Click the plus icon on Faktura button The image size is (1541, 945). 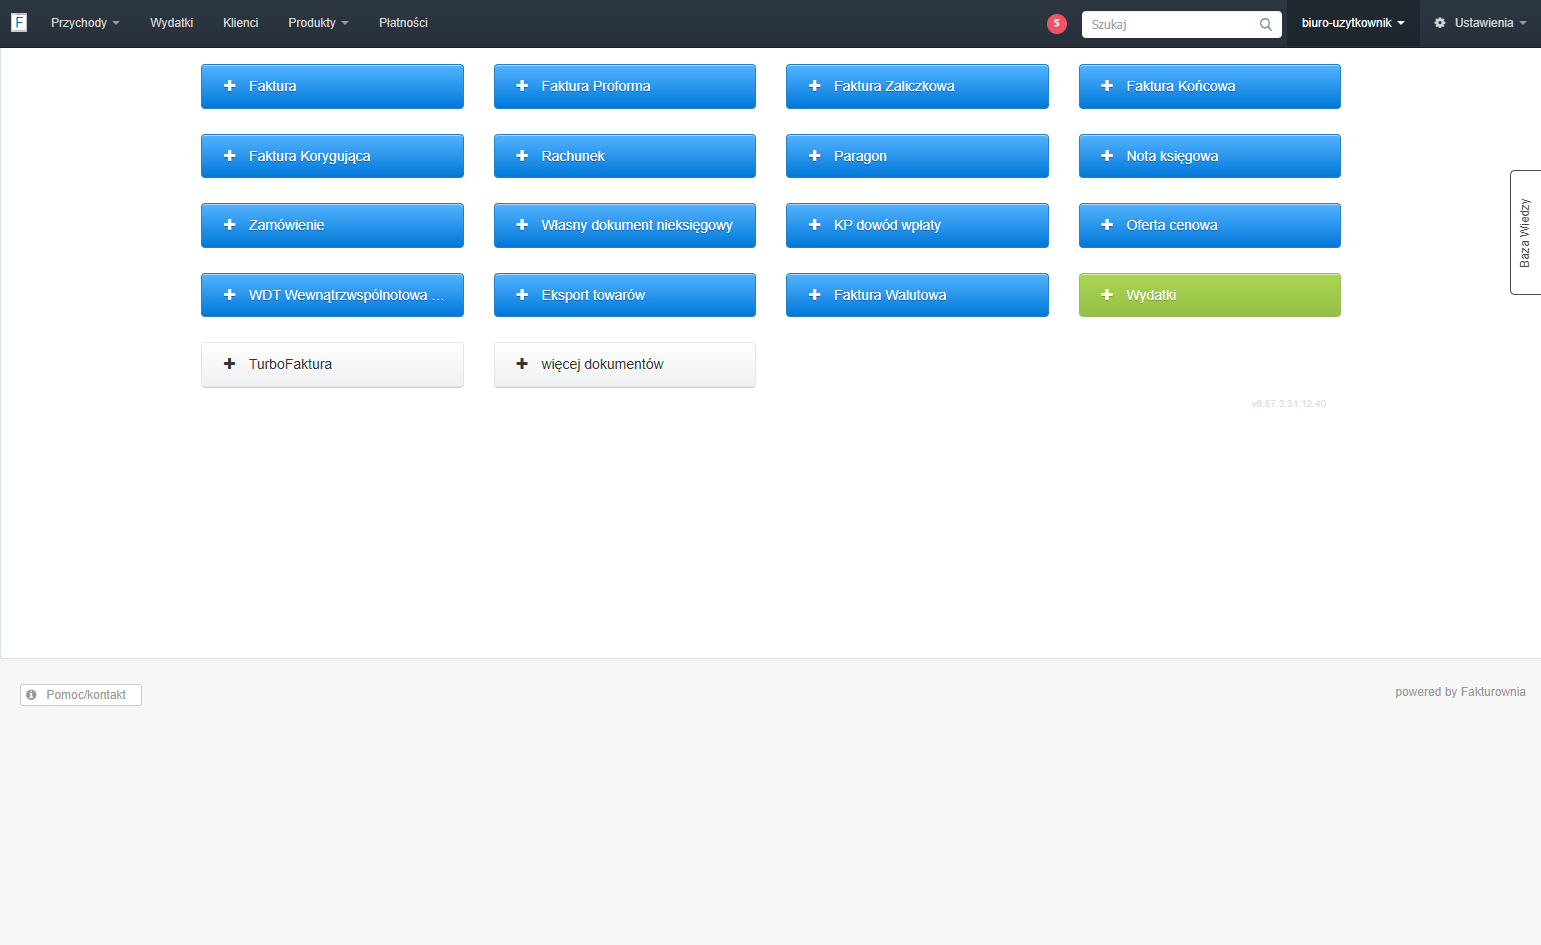[229, 86]
